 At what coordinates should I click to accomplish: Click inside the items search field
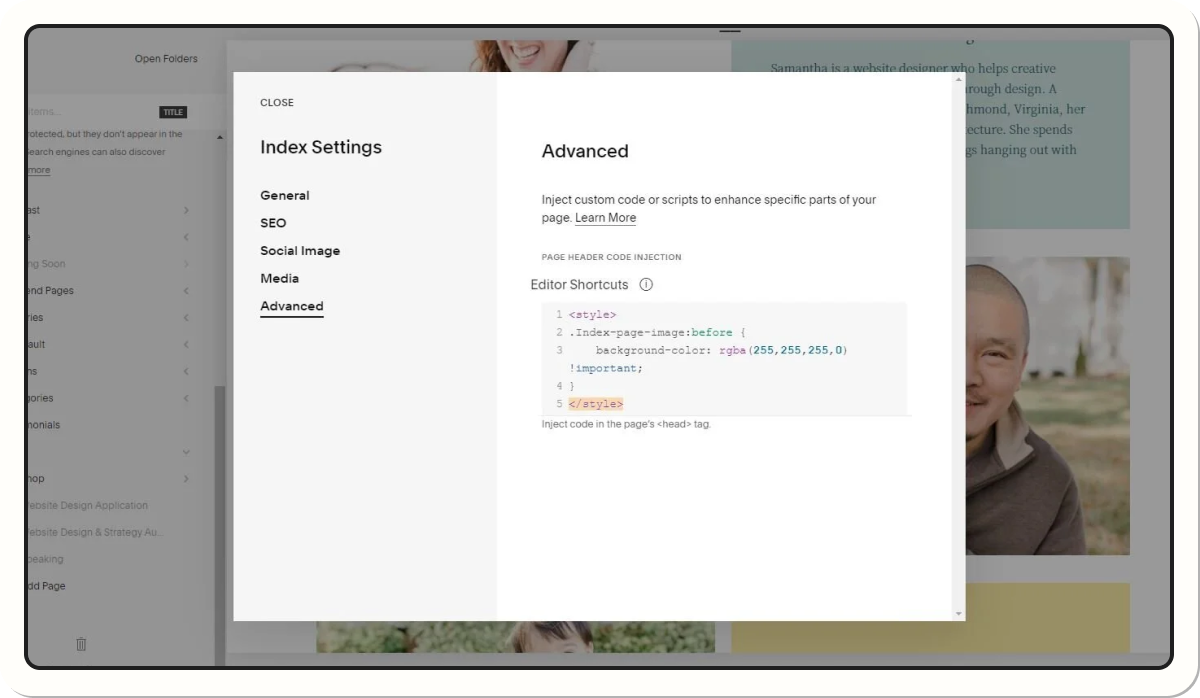[60, 111]
